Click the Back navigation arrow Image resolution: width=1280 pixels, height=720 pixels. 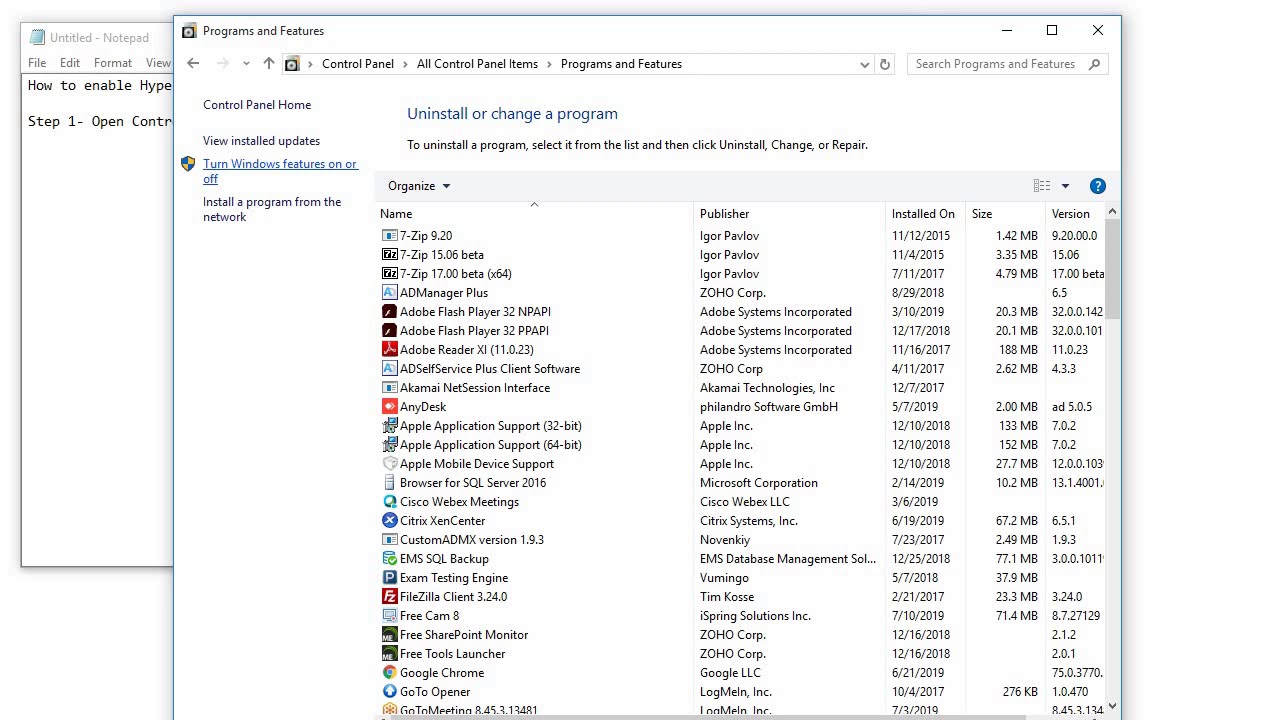pos(193,64)
